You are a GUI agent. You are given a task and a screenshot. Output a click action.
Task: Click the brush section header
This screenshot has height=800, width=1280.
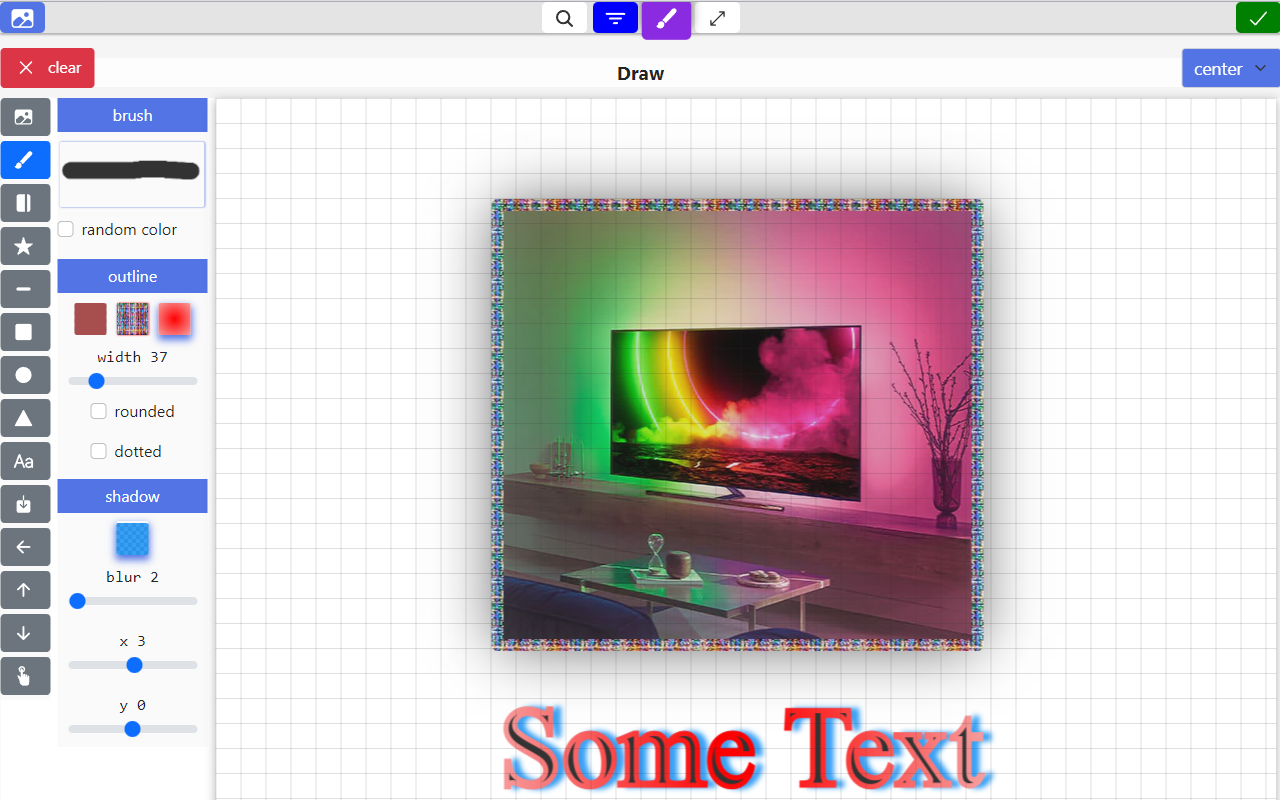132,115
